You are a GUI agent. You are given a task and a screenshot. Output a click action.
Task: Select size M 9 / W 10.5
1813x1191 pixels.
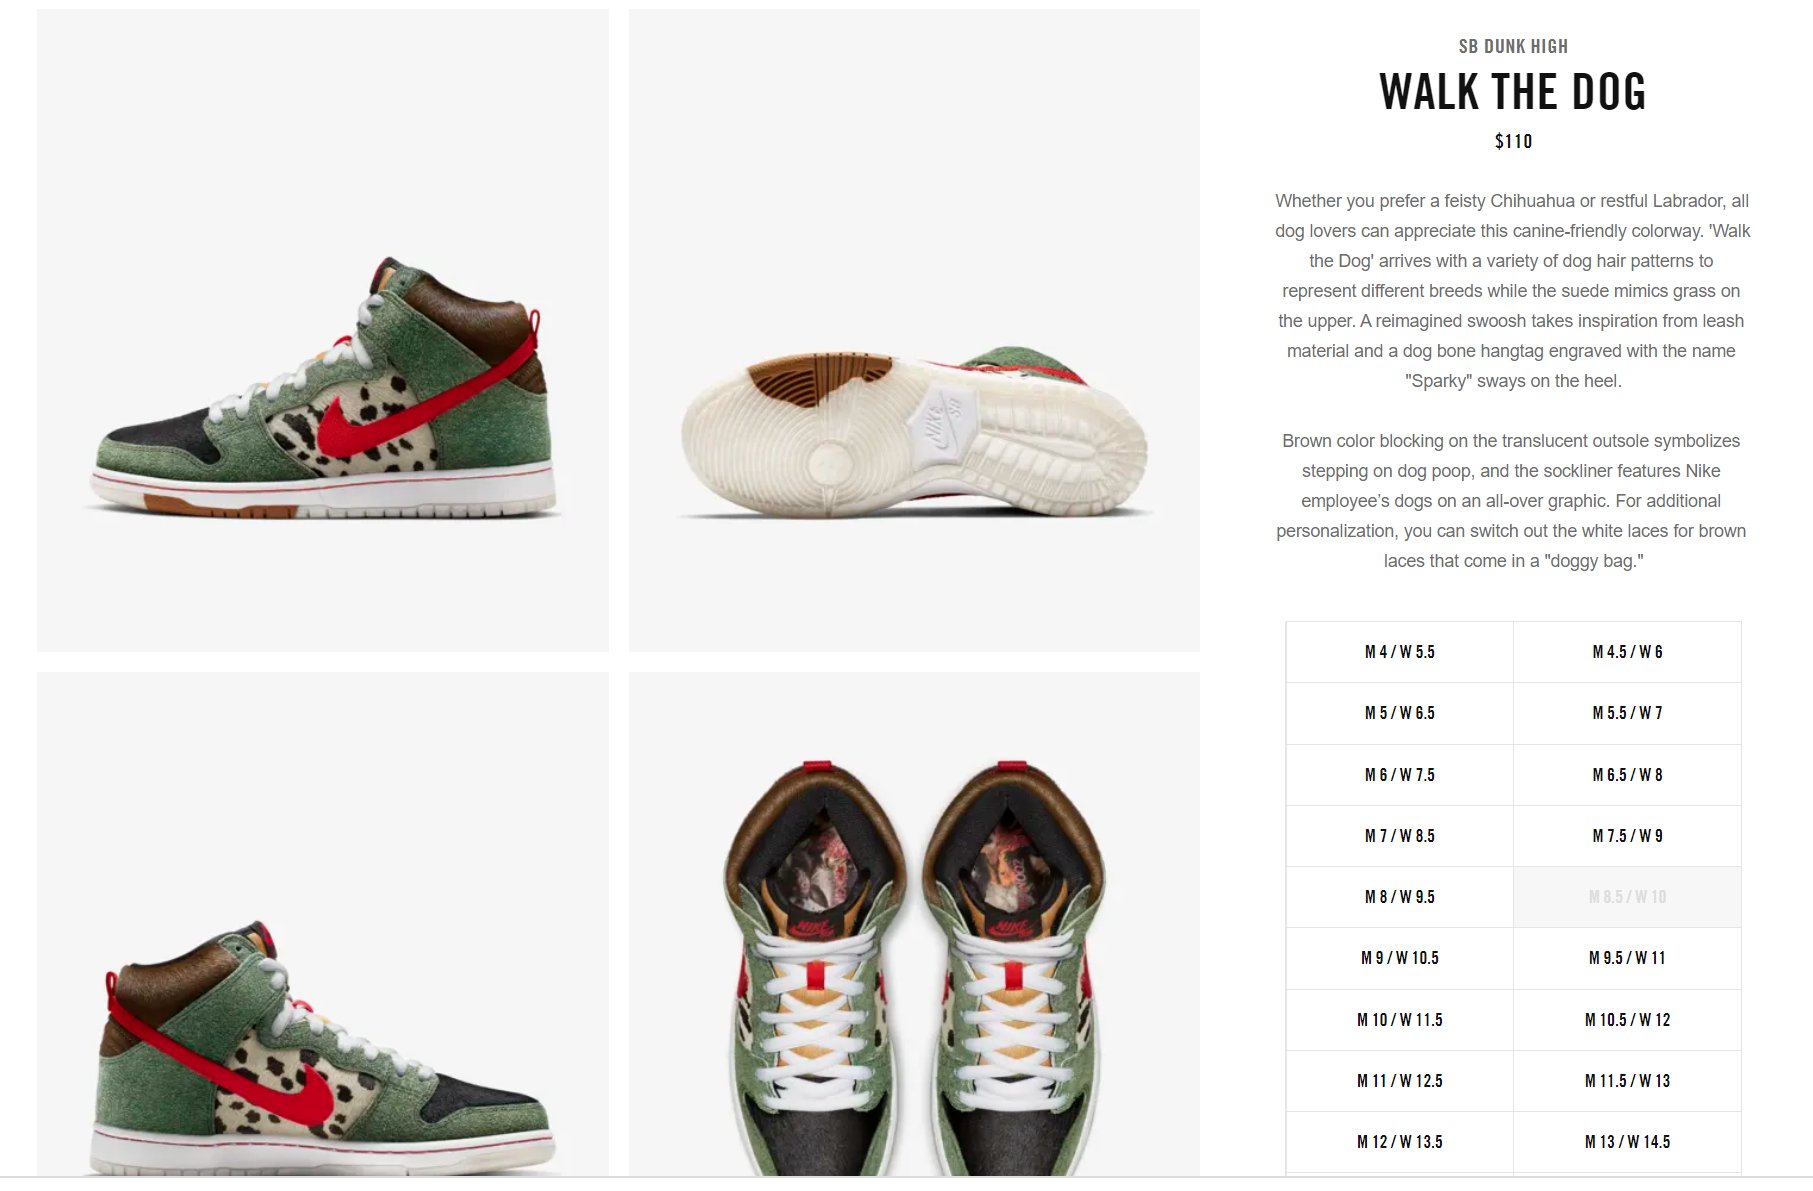1399,958
